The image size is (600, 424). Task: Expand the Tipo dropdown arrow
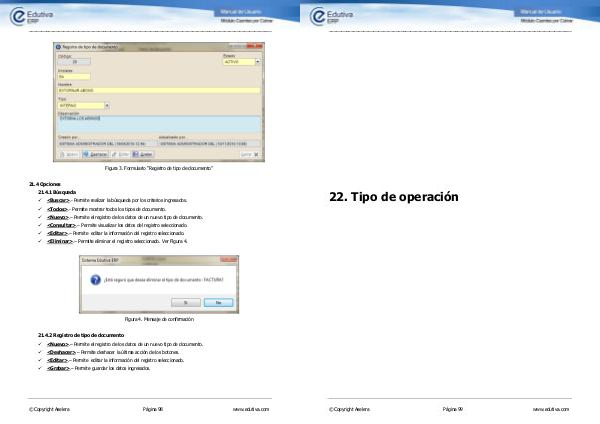106,105
